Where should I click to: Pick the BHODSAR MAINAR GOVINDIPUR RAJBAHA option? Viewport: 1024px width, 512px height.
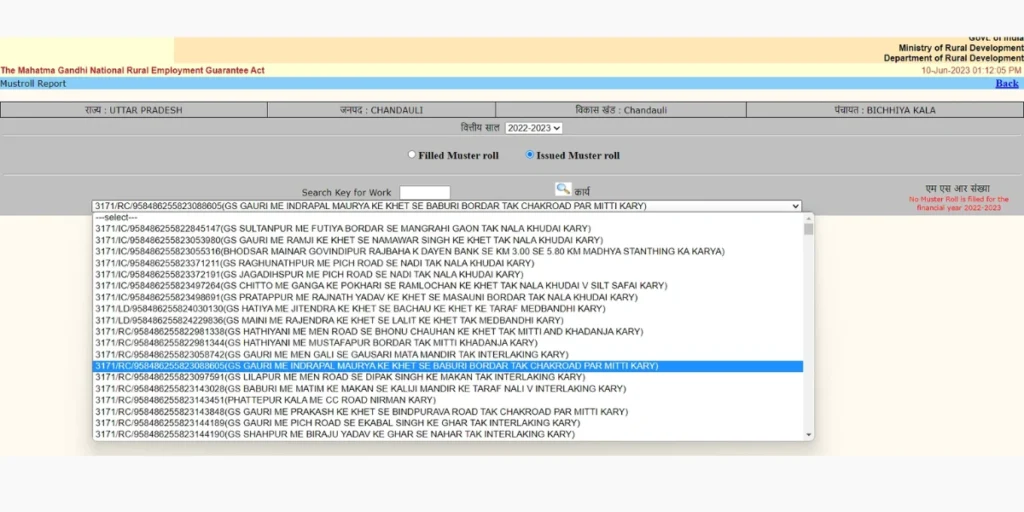(x=409, y=251)
